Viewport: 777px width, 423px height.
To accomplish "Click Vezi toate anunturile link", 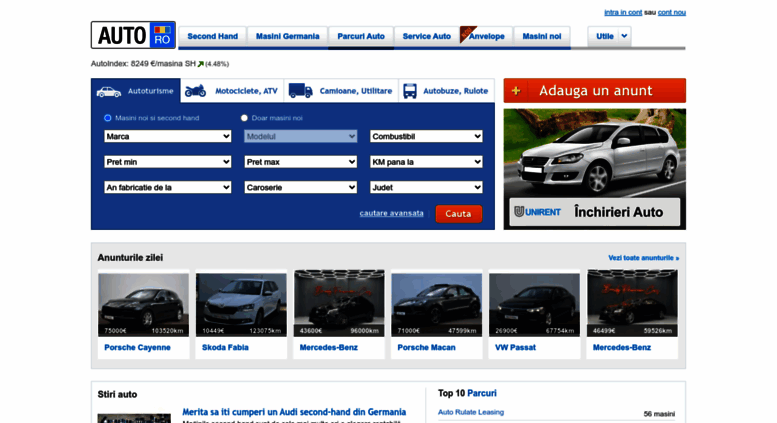I will click(x=643, y=258).
